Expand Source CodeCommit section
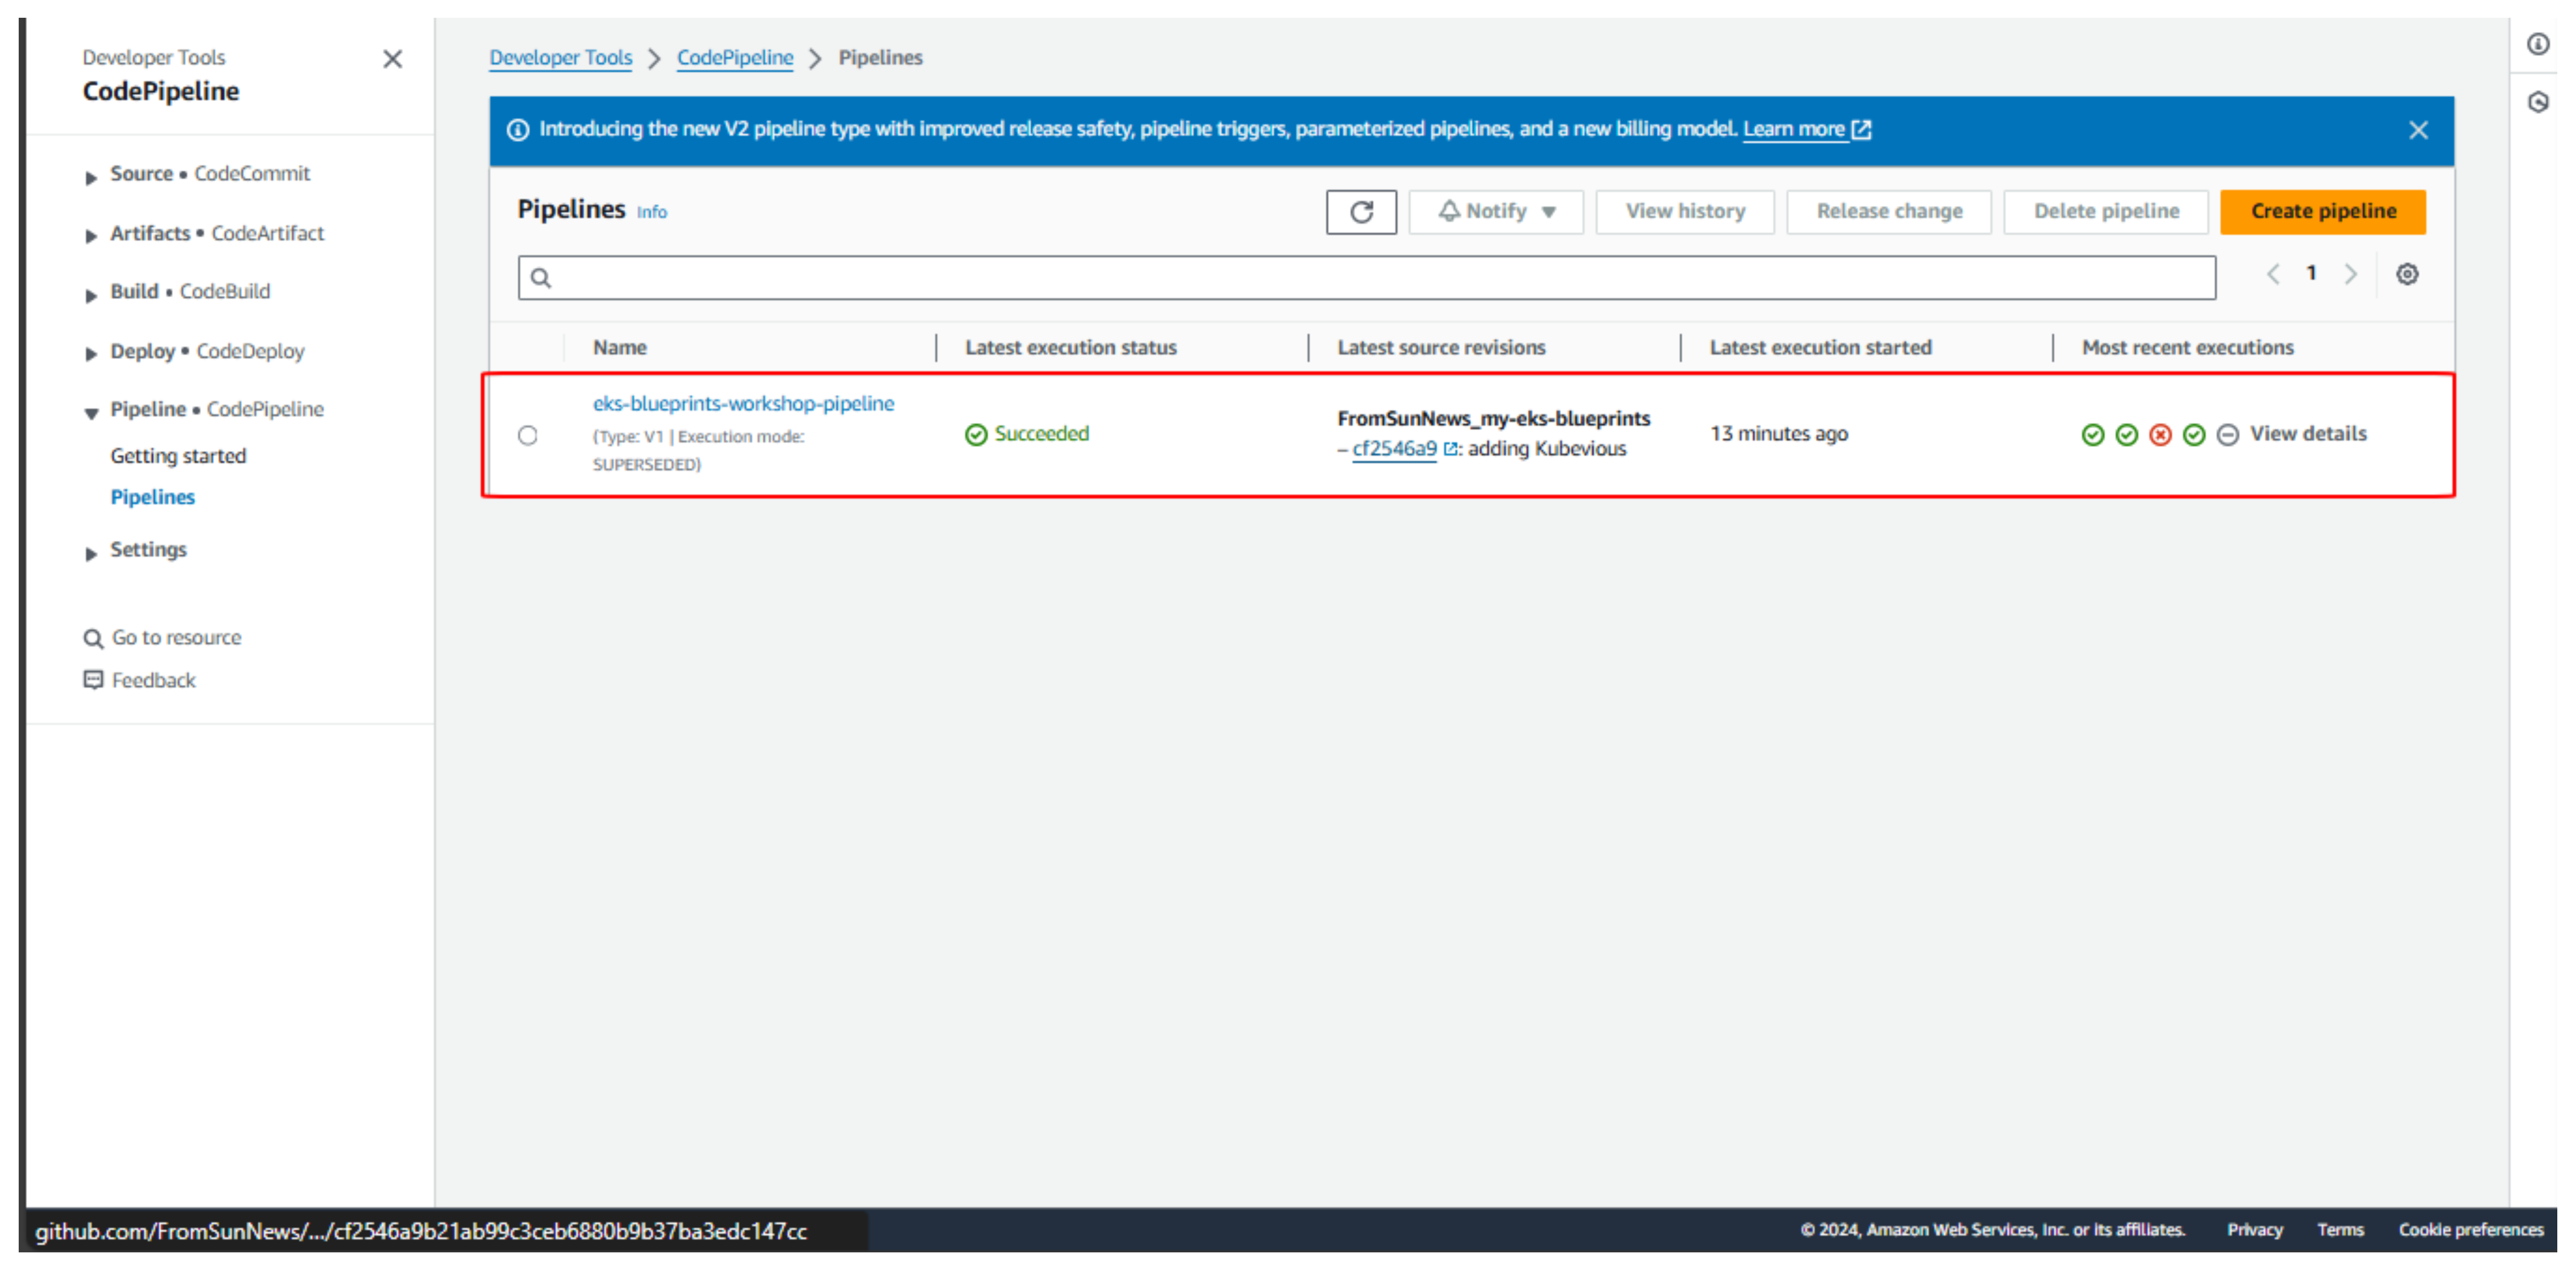The image size is (2576, 1272). coord(91,177)
